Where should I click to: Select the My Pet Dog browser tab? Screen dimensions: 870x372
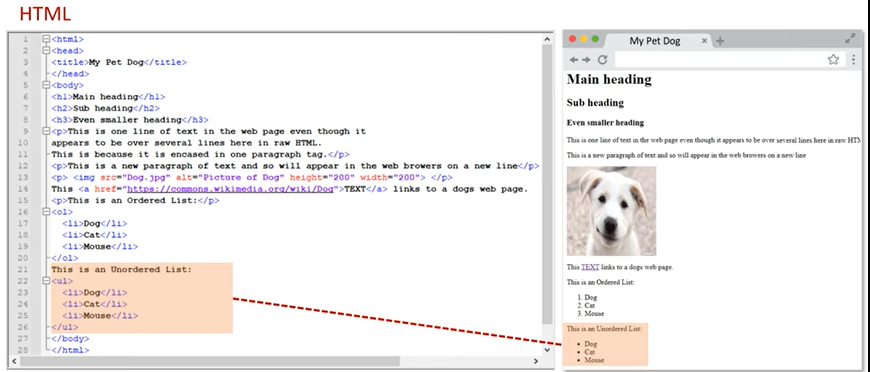tap(658, 41)
